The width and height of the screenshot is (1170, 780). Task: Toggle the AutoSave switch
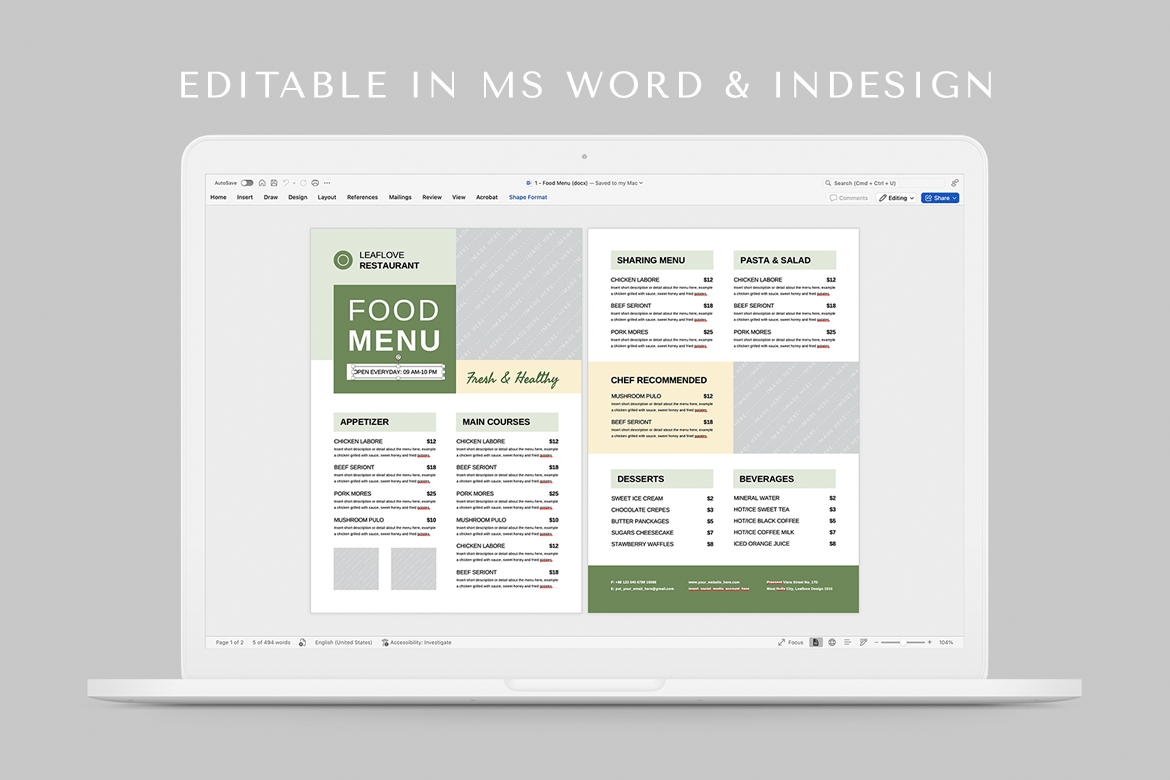[x=247, y=183]
